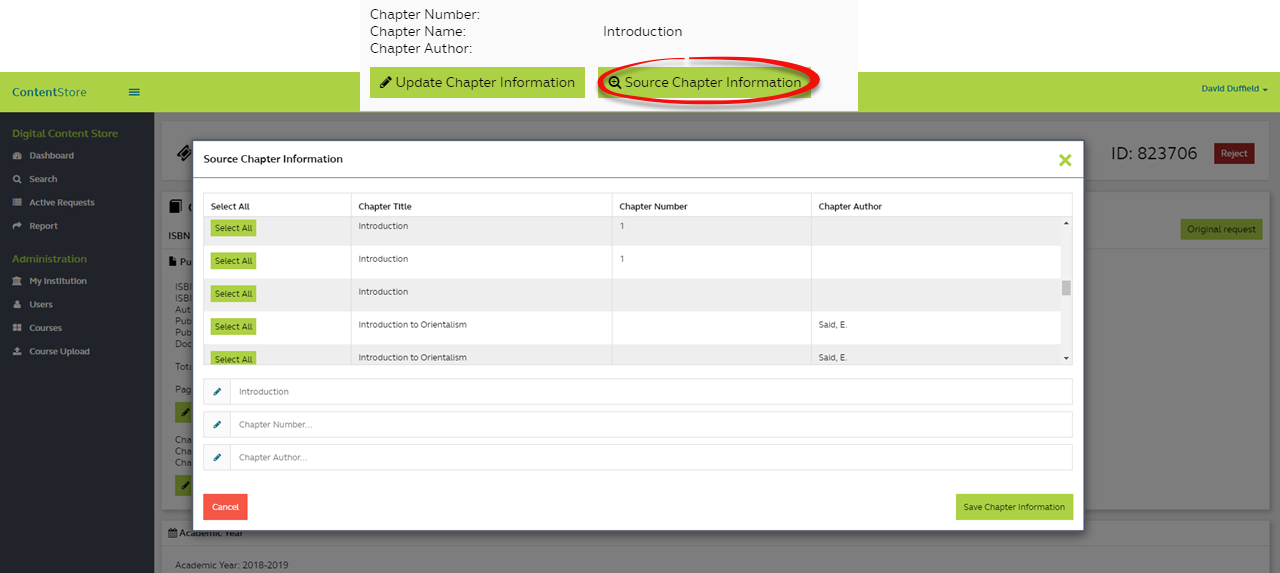Go to Active Requests page
This screenshot has width=1280, height=573.
[61, 203]
